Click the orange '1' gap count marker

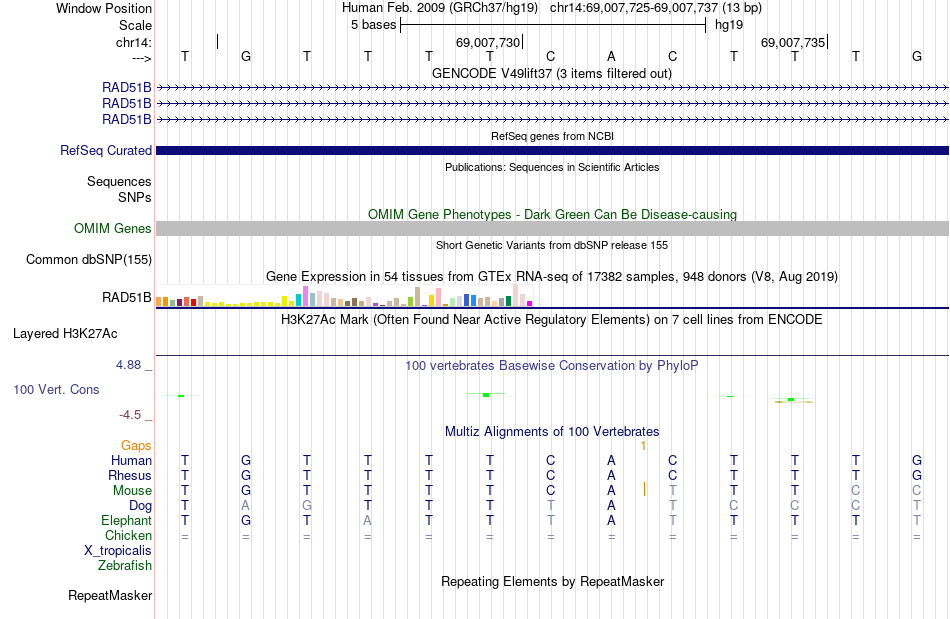point(643,446)
